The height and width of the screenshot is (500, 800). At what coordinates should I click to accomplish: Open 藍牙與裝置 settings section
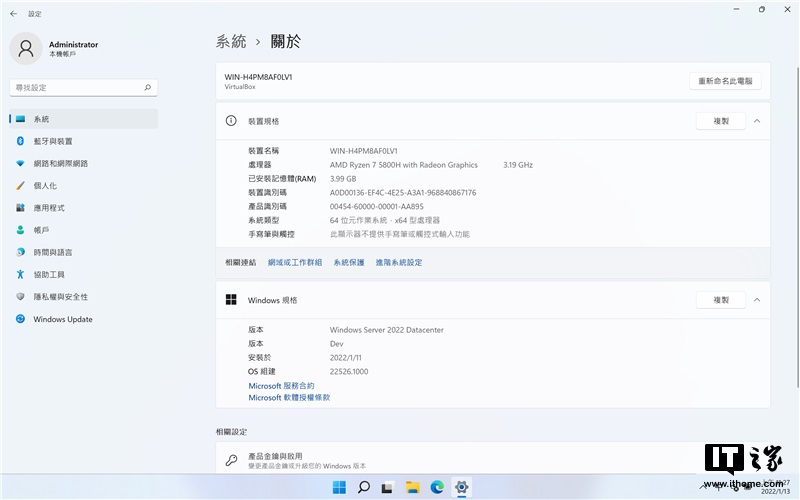tap(53, 141)
